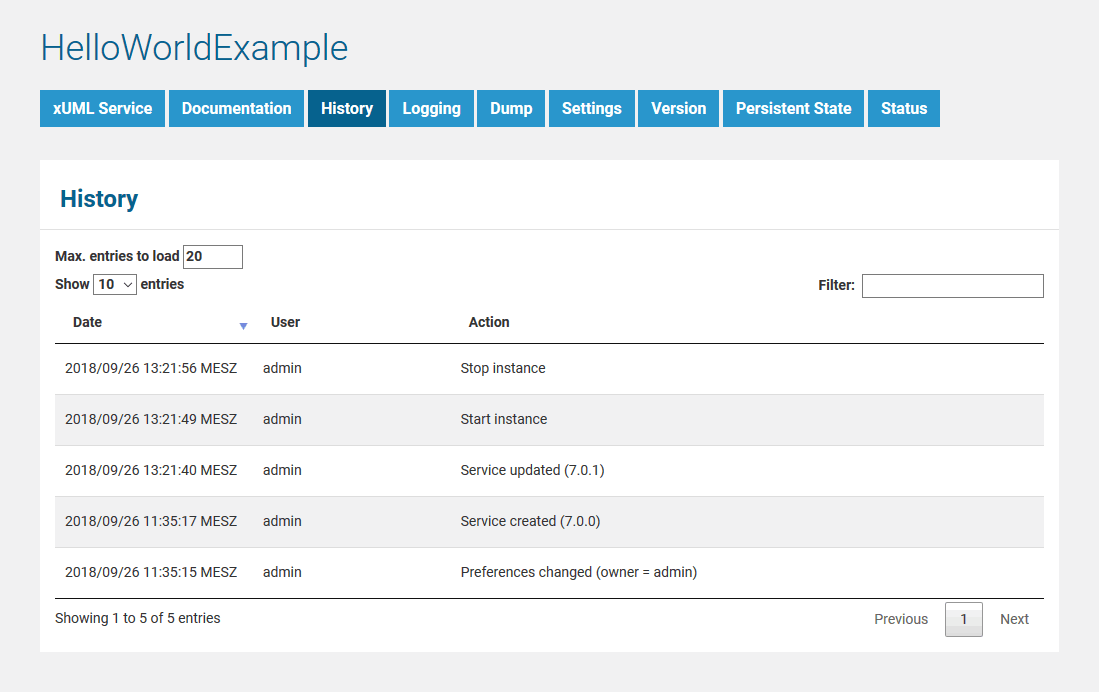Click the Service updated (7.0.1) entry
1099x692 pixels.
point(532,470)
